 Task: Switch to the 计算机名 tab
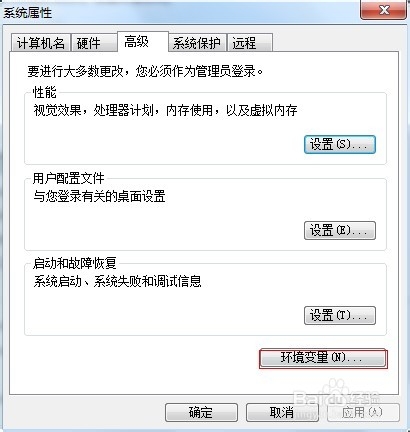(41, 43)
